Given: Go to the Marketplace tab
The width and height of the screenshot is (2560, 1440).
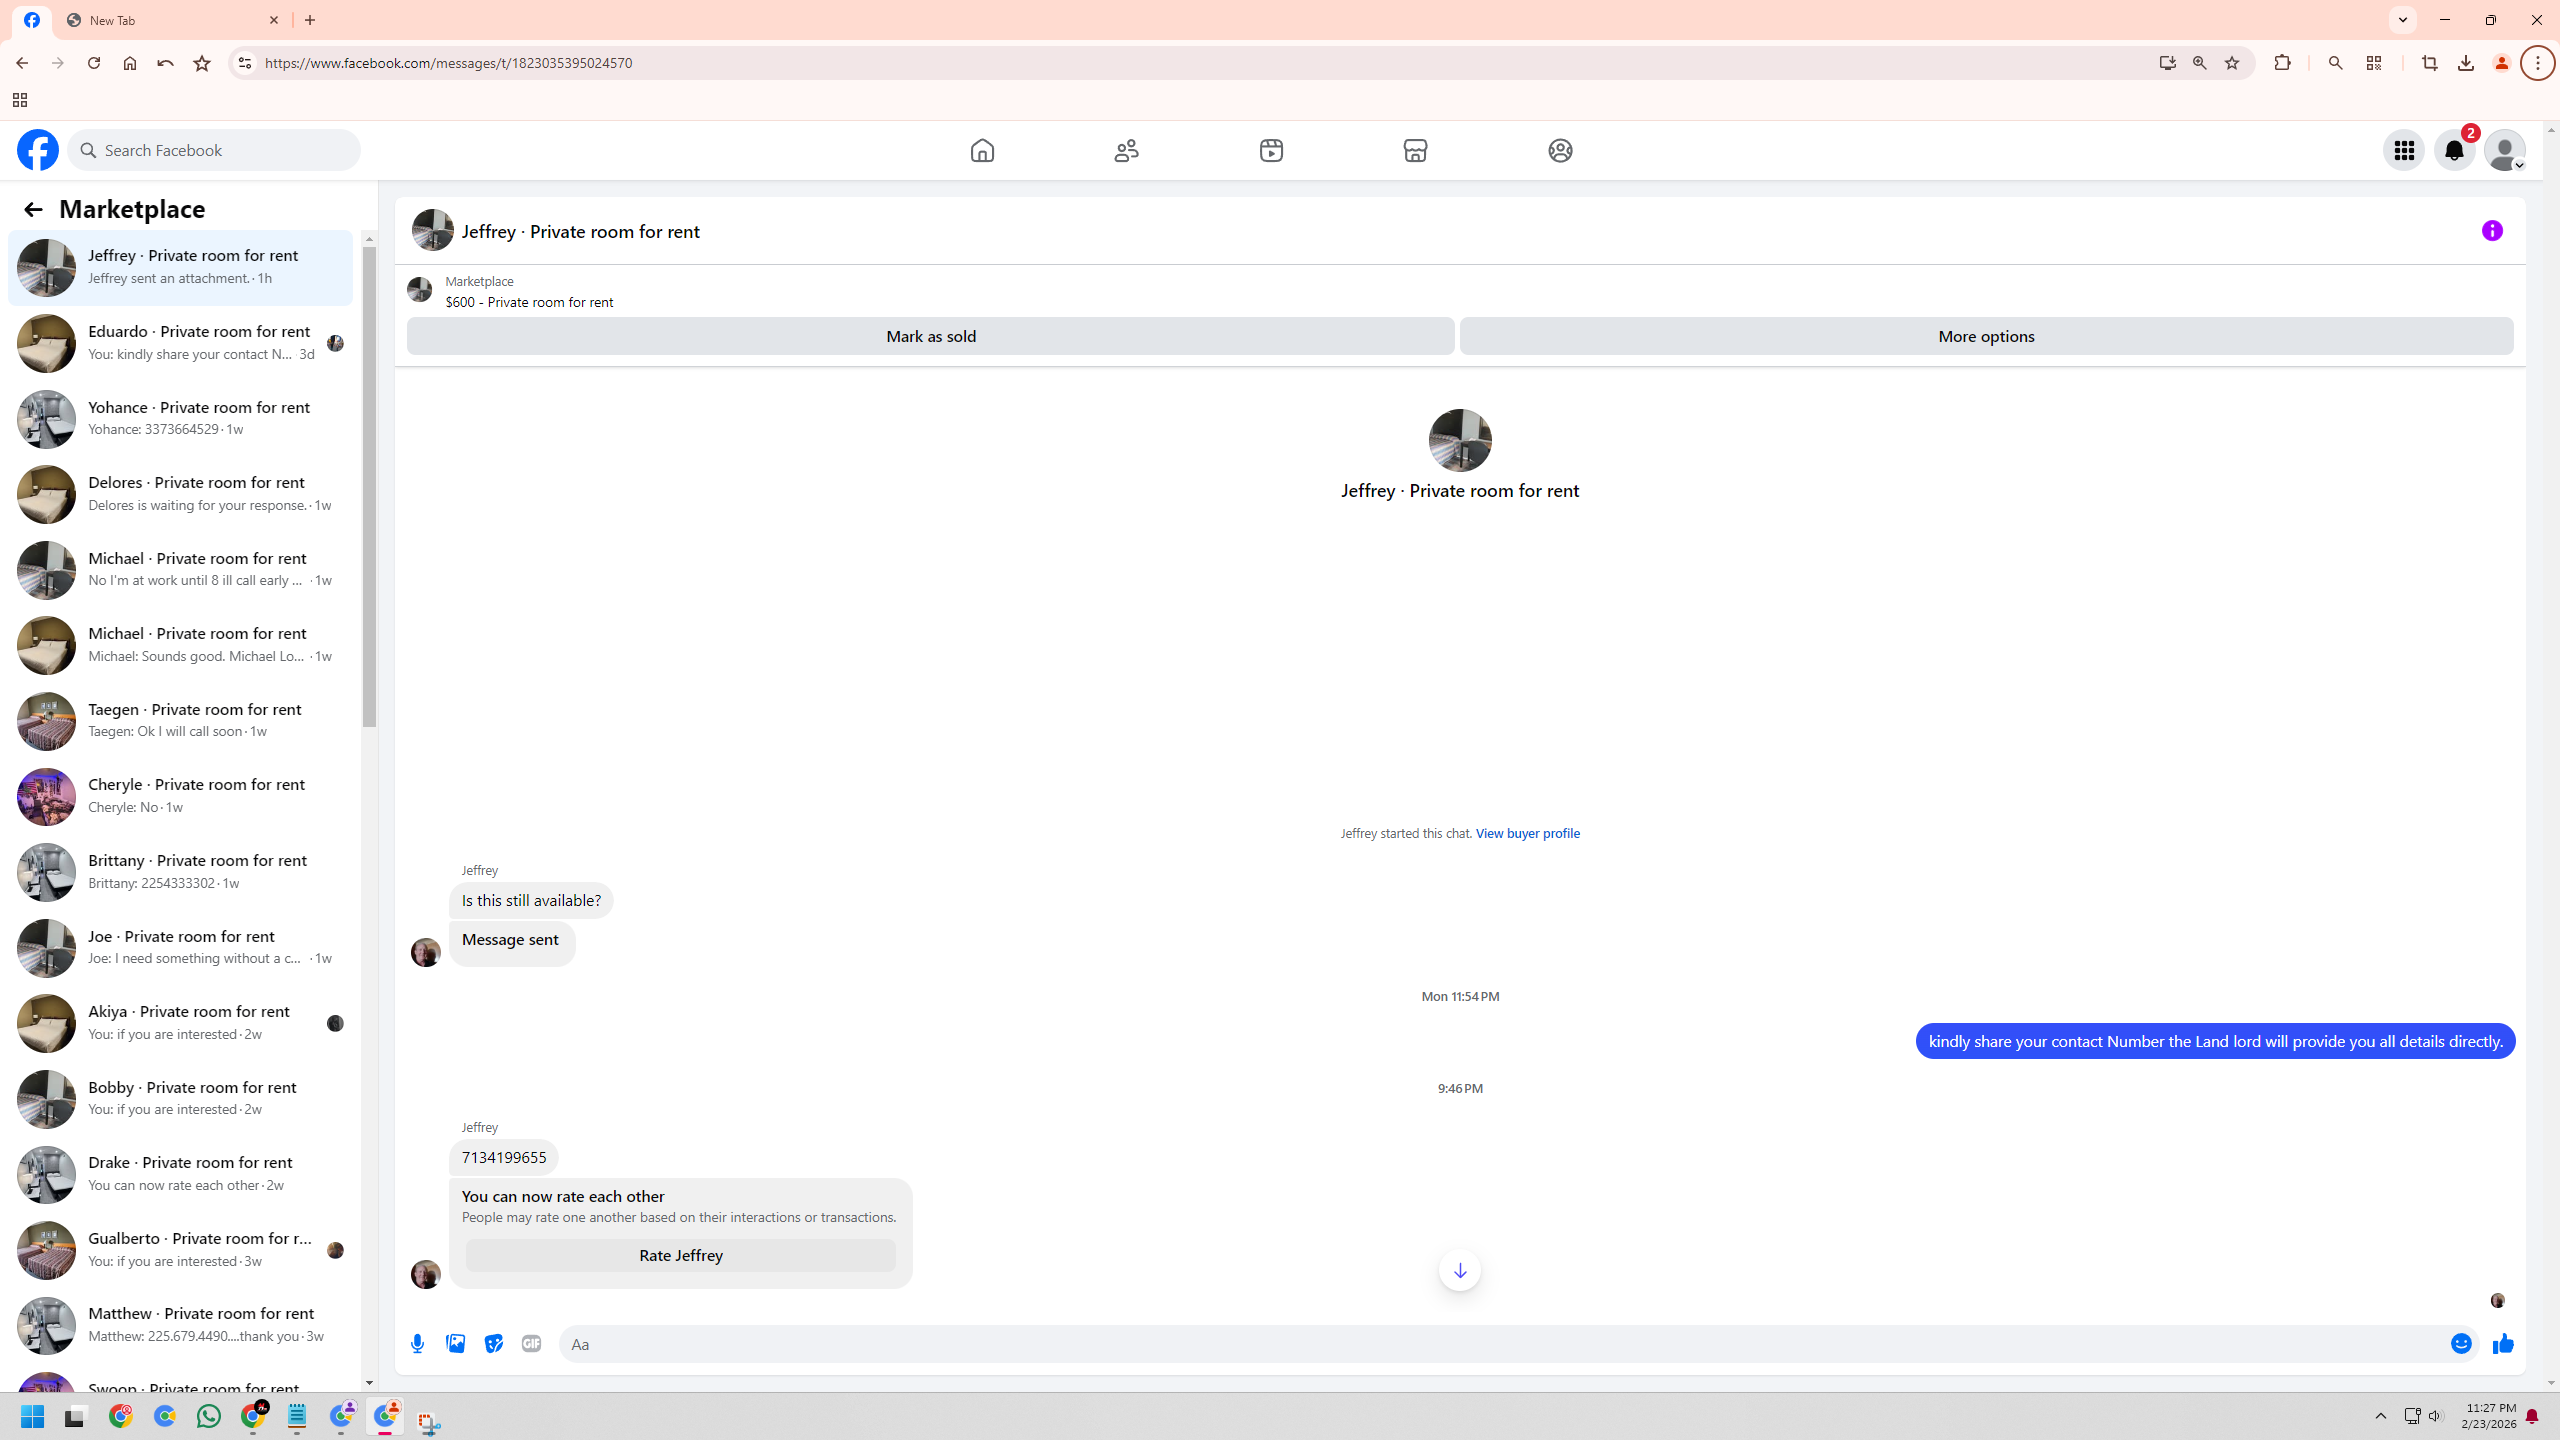Looking at the screenshot, I should [1415, 151].
